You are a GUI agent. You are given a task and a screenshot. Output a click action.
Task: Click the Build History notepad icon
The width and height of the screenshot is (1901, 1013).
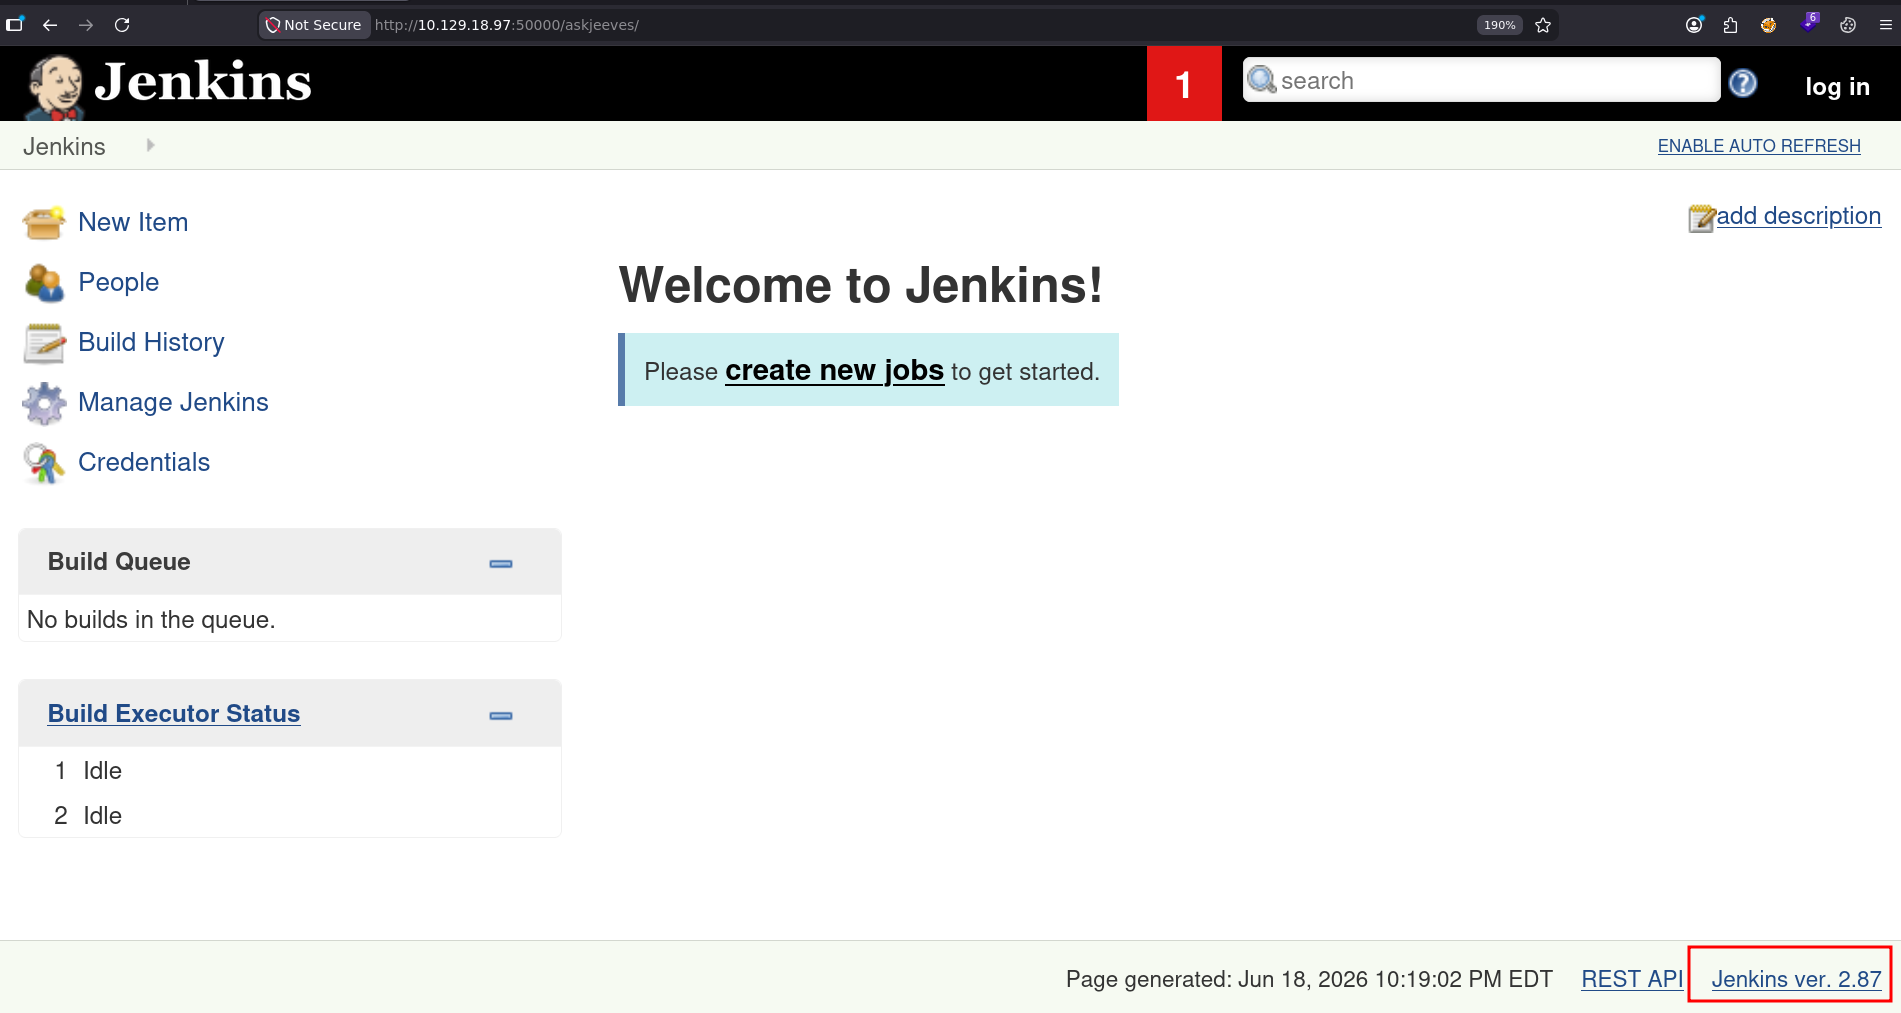44,343
